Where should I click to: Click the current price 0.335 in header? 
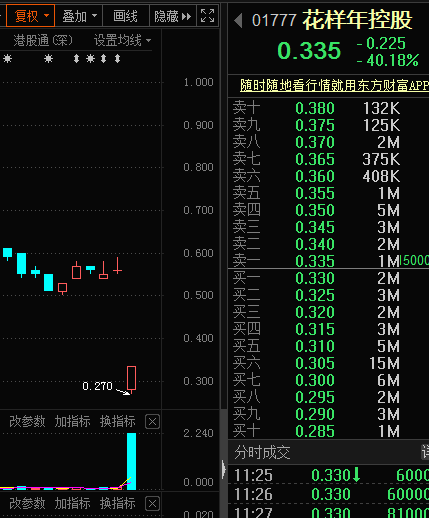pyautogui.click(x=309, y=51)
